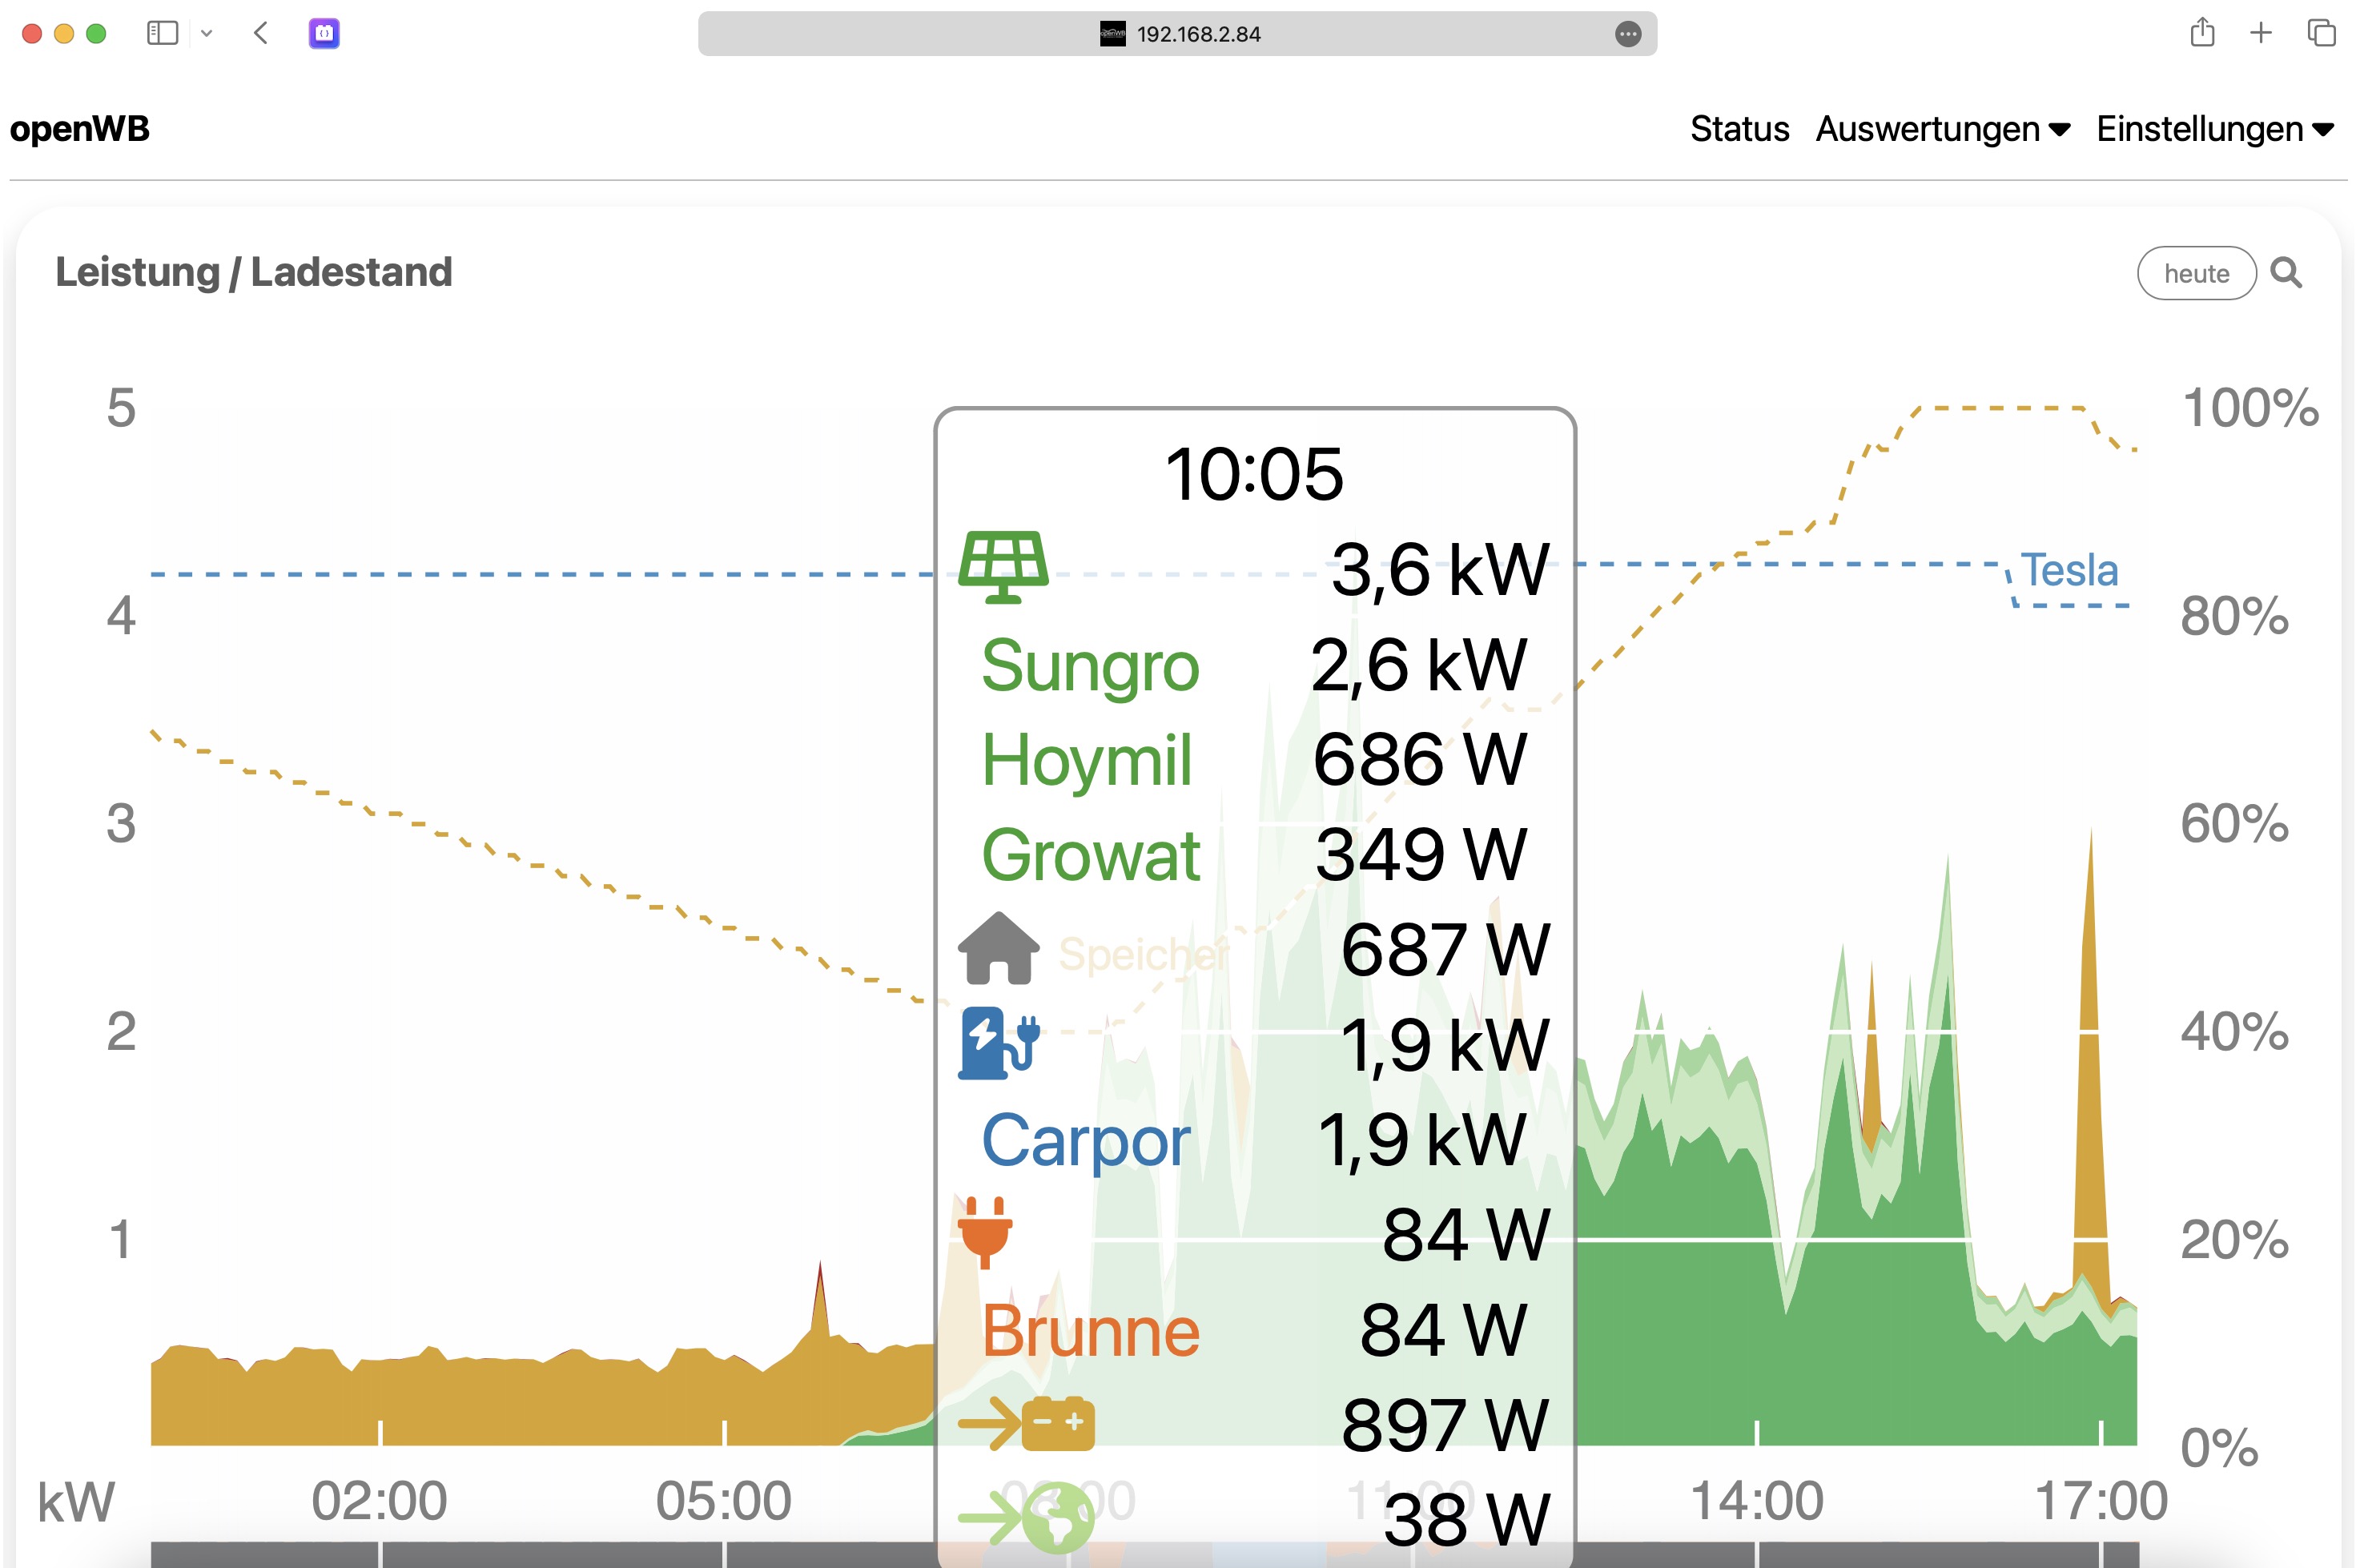Expand the sidebar options chevron
Screen dimensions: 2356x1568
207,33
